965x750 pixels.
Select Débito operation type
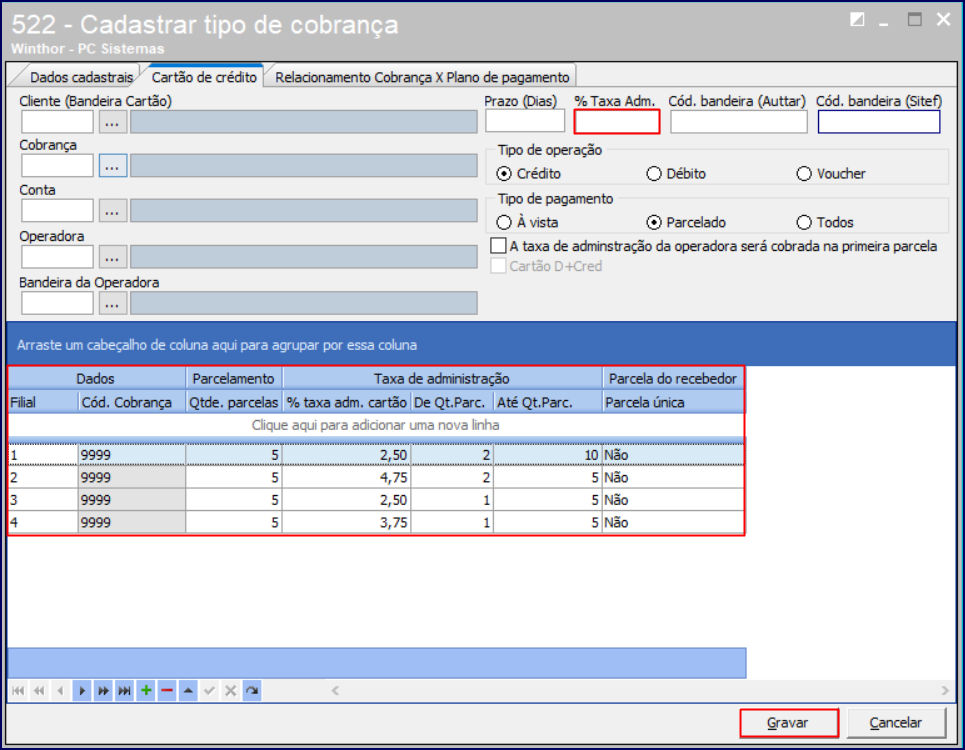click(654, 174)
